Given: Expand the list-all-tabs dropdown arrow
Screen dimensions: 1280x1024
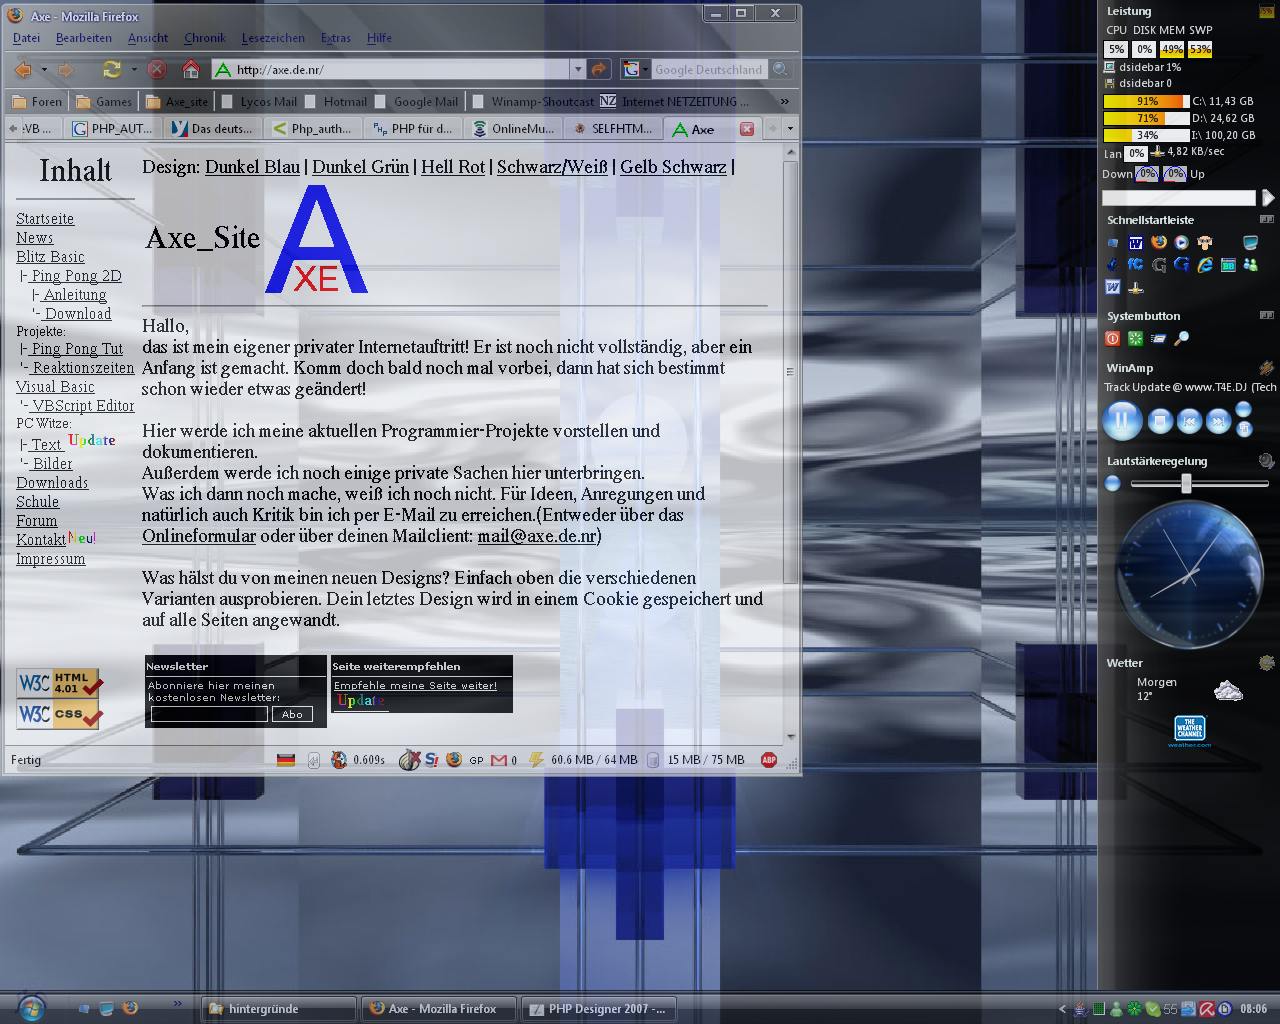Looking at the screenshot, I should [x=790, y=129].
